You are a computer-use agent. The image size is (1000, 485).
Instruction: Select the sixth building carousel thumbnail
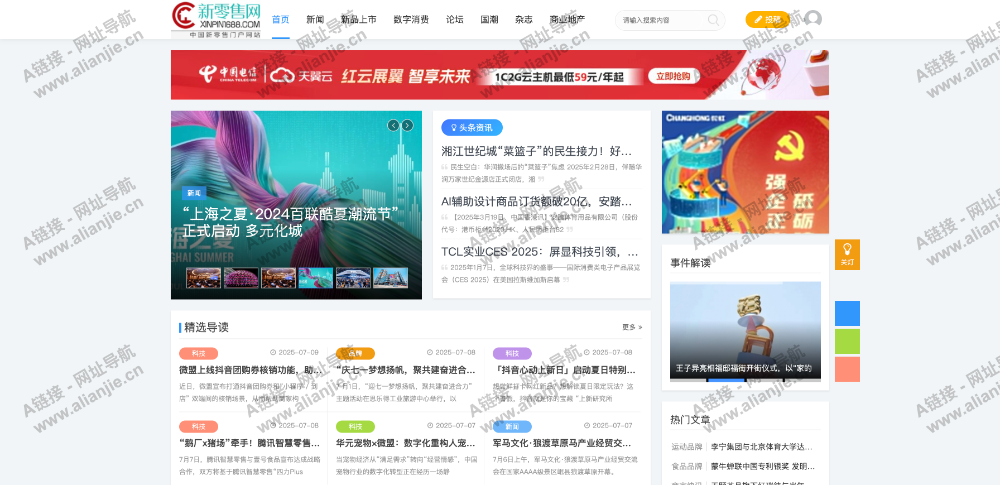coord(390,278)
